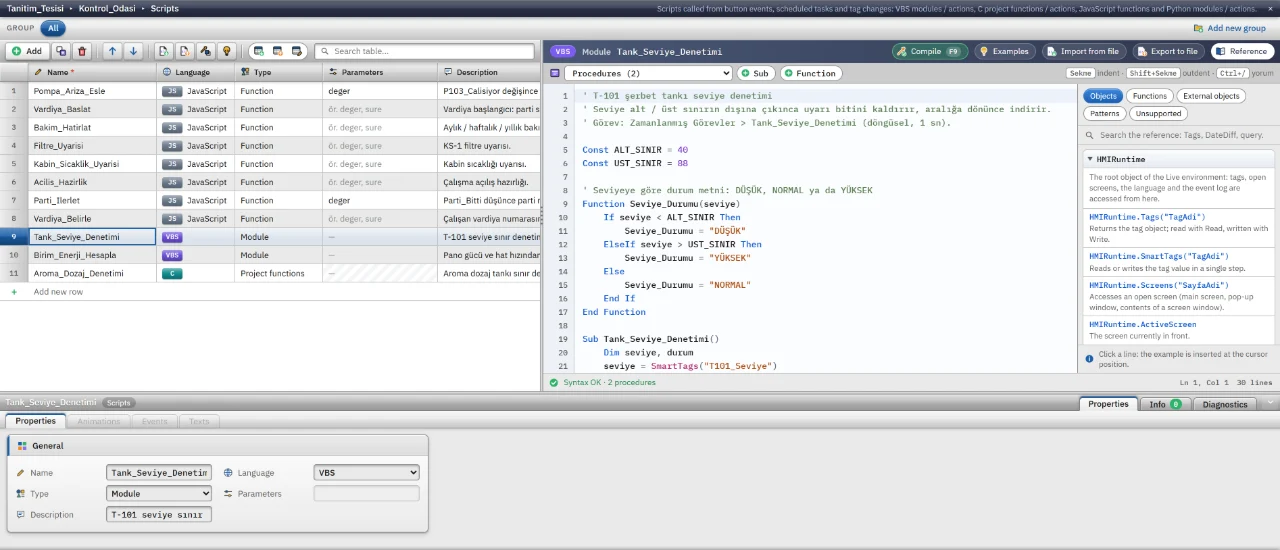Select row Bakim_Hatirlat
Viewport: 1280px width, 550px height.
[x=270, y=127]
